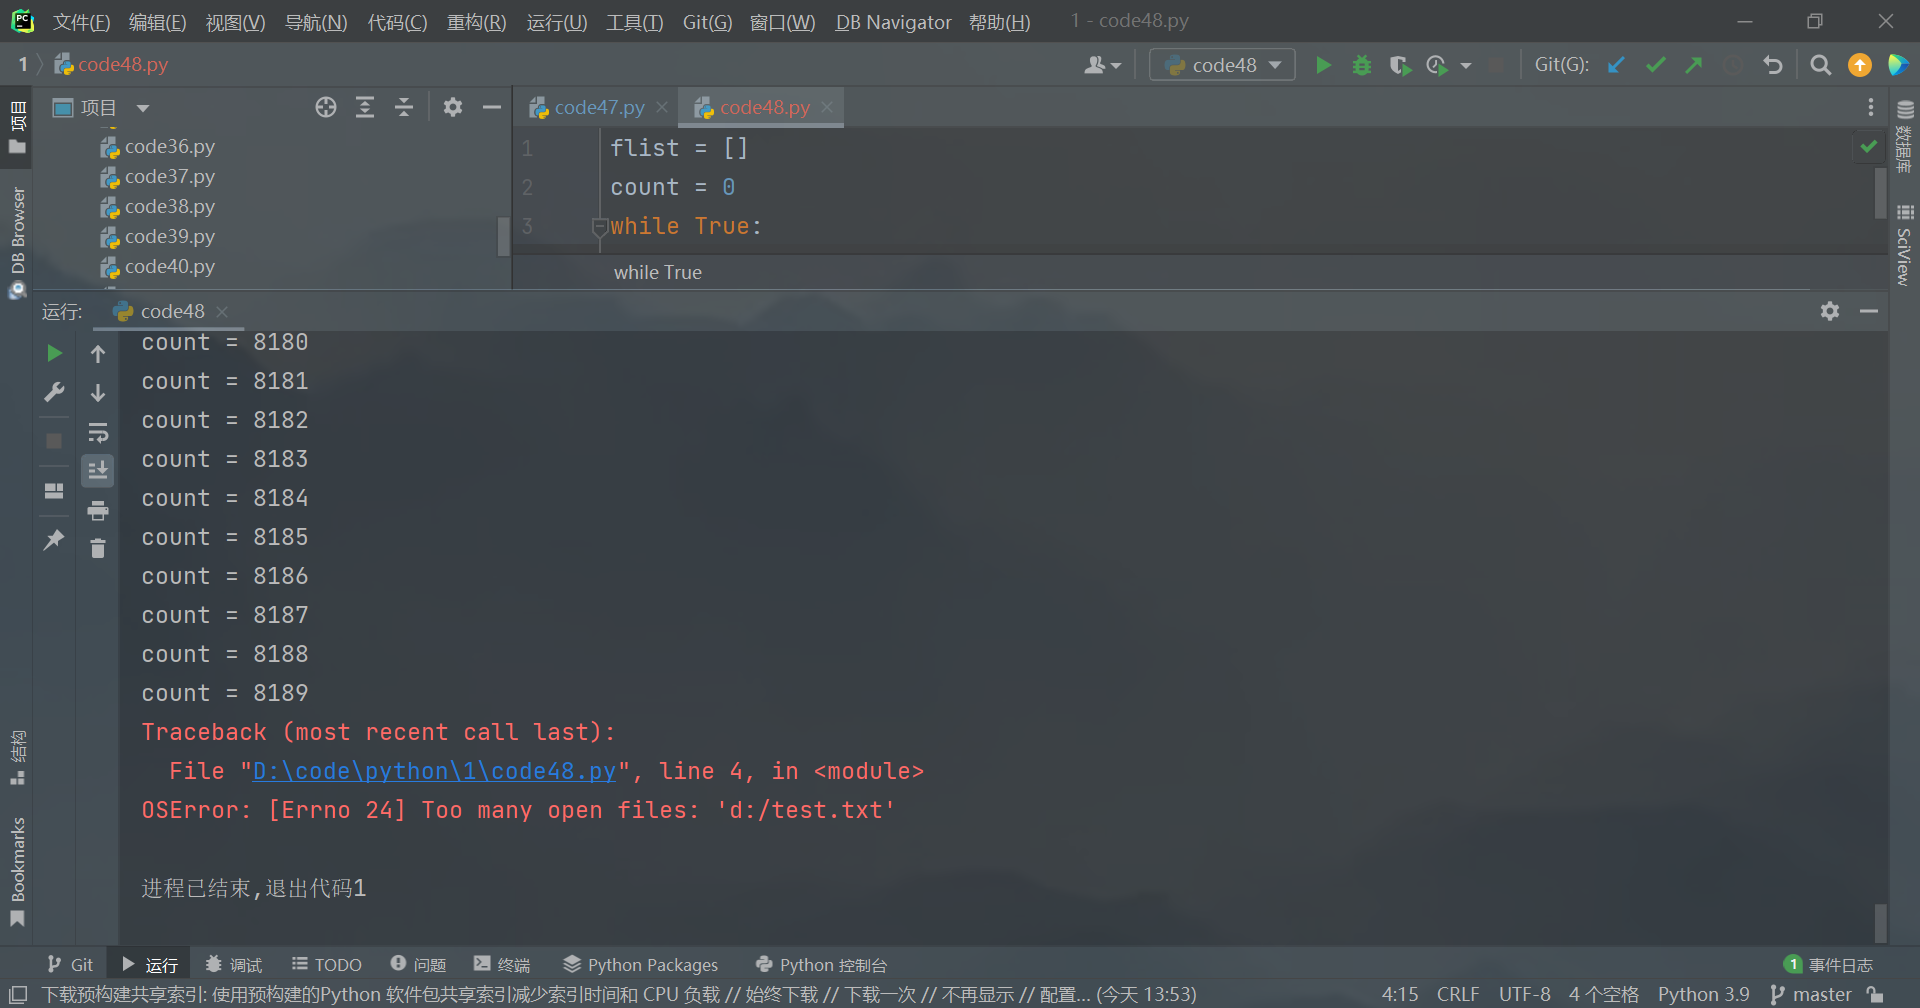Navigate down the stack trace arrow
Image resolution: width=1920 pixels, height=1008 pixels.
point(98,392)
